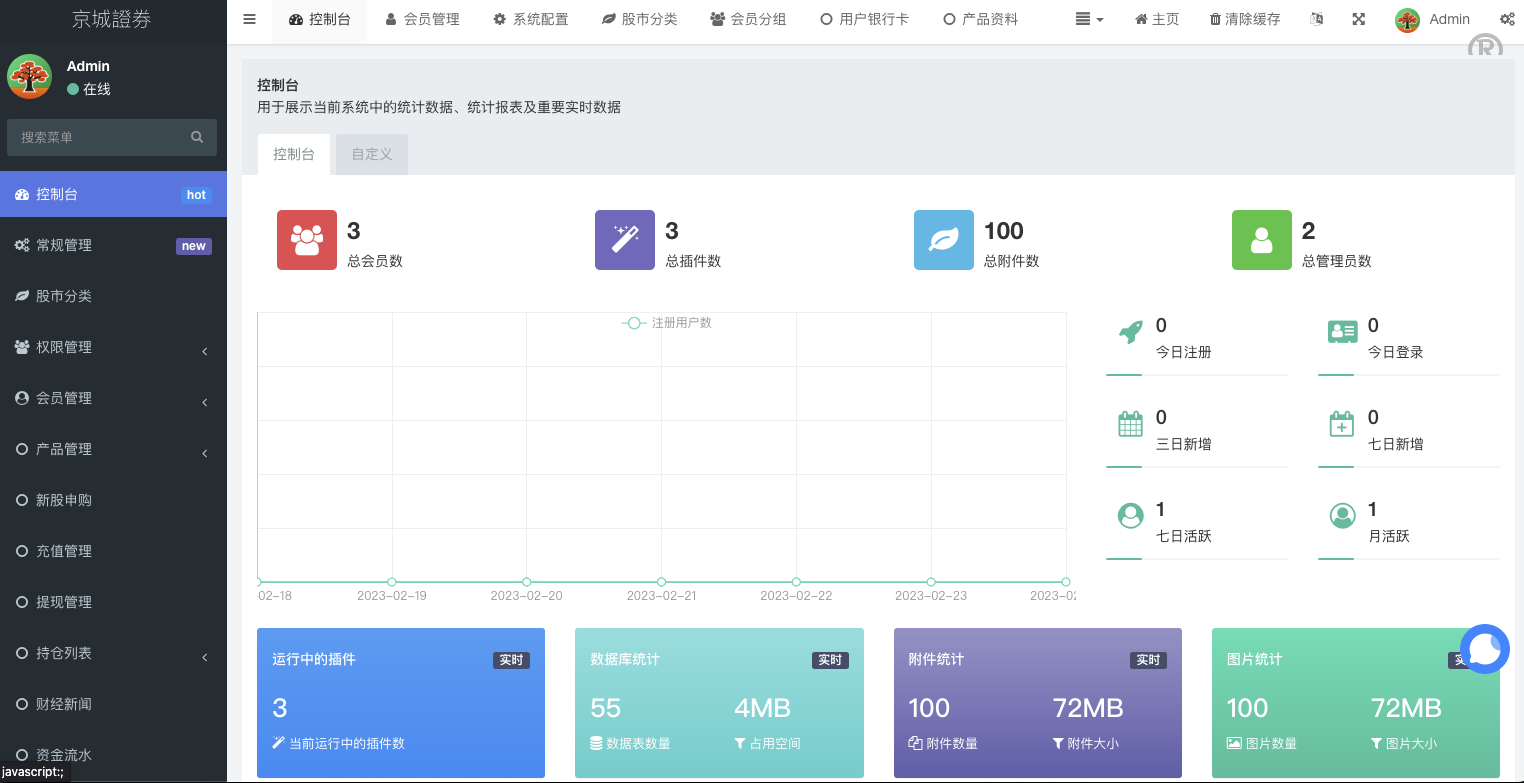
Task: Click the purple magic wand plugins icon
Action: [x=625, y=240]
